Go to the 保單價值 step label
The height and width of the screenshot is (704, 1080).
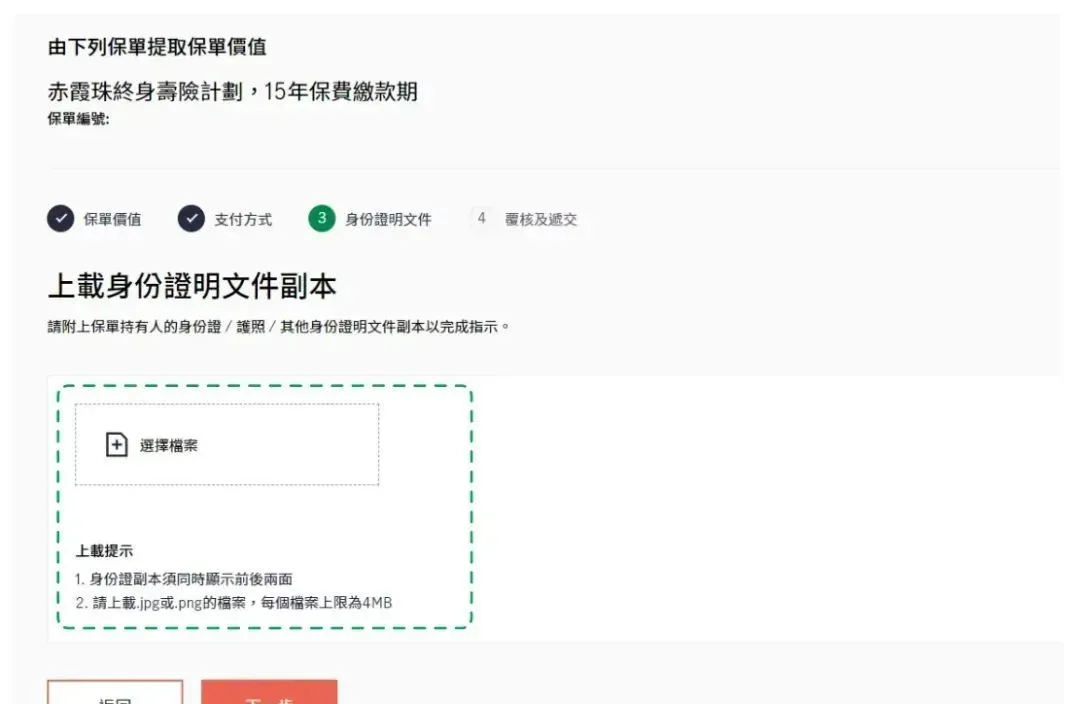point(112,219)
